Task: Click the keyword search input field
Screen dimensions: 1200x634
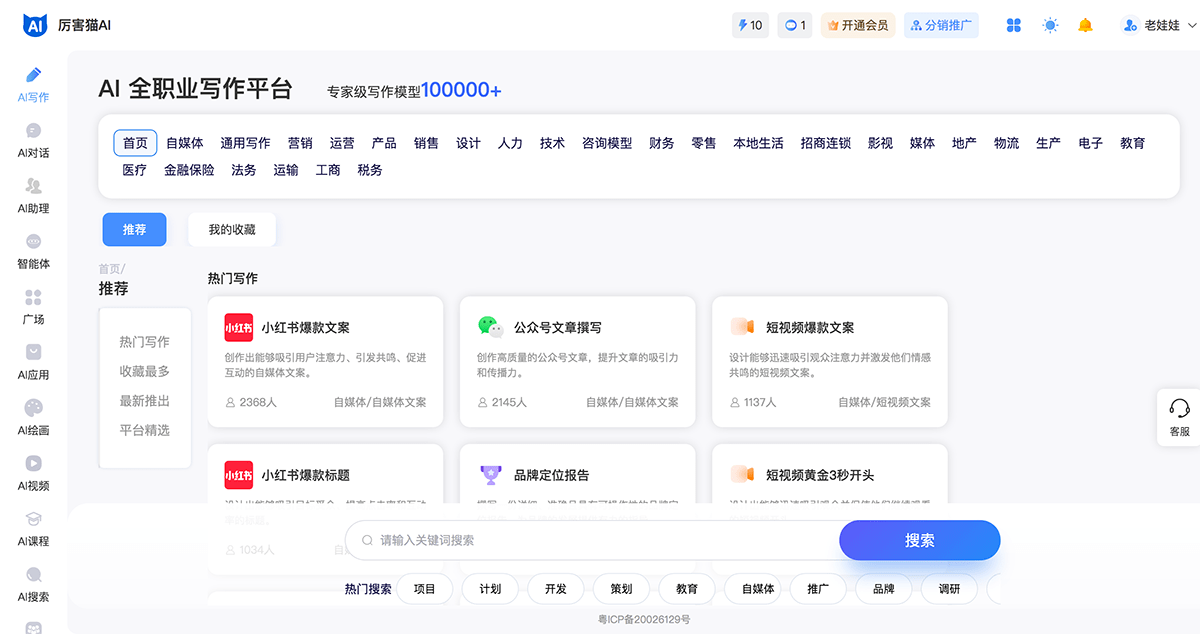Action: (600, 540)
